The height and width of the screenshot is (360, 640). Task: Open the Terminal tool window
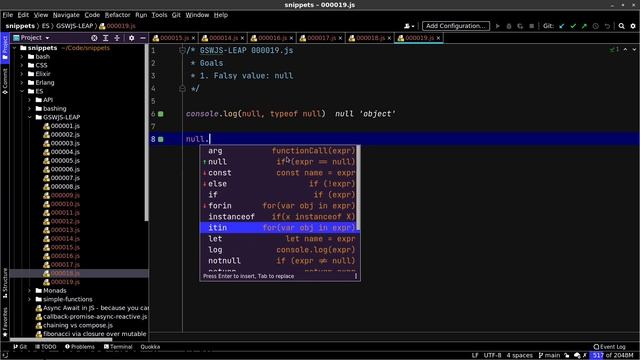pyautogui.click(x=118, y=347)
